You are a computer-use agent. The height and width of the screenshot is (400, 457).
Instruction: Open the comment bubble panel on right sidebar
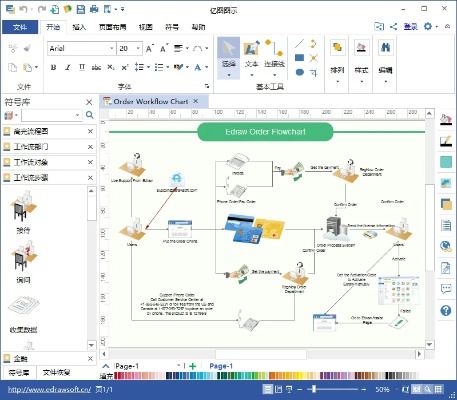tap(446, 289)
